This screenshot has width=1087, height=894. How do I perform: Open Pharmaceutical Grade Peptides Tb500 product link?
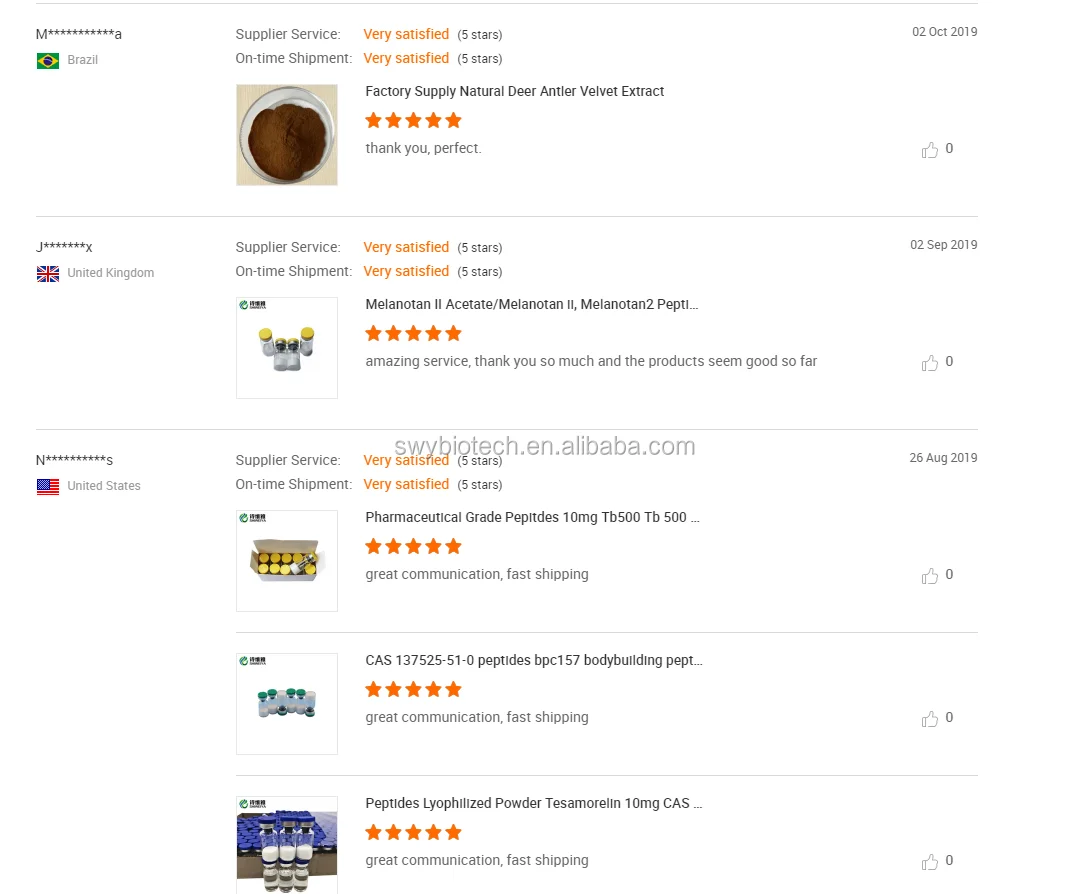[x=532, y=517]
